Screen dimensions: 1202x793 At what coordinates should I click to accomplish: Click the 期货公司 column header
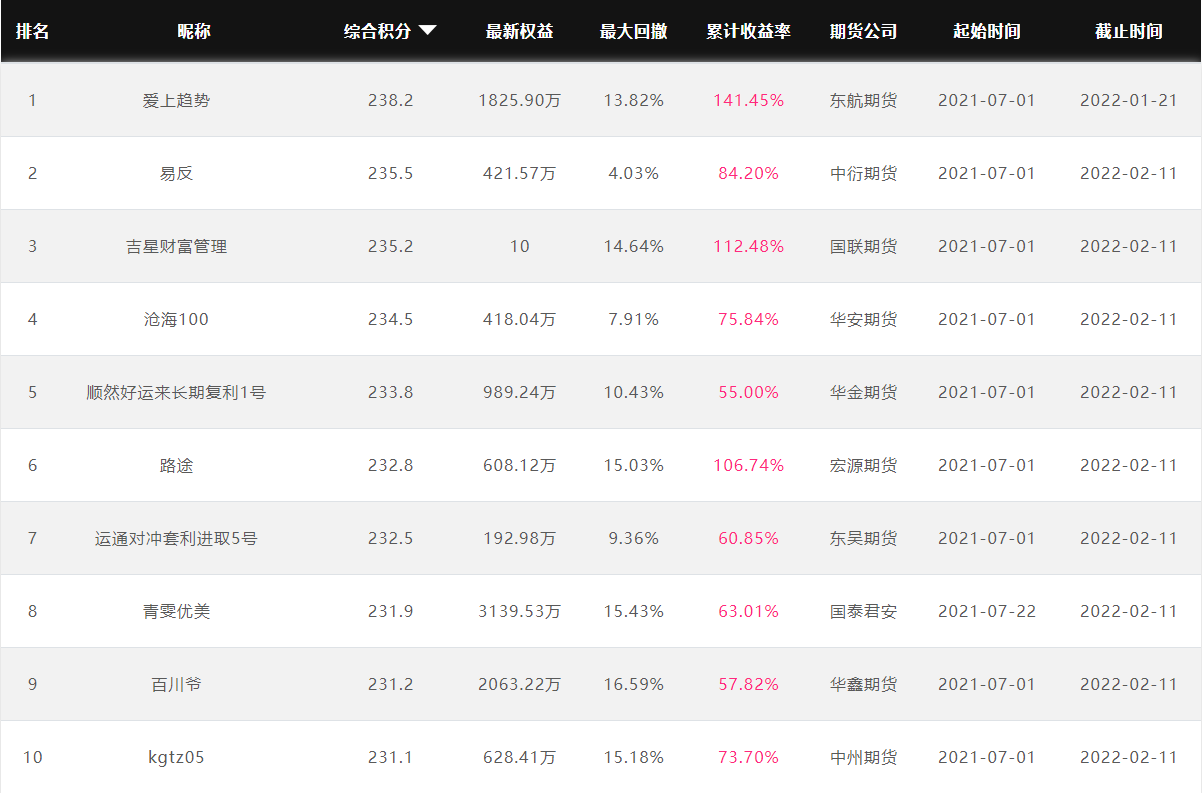coord(863,31)
